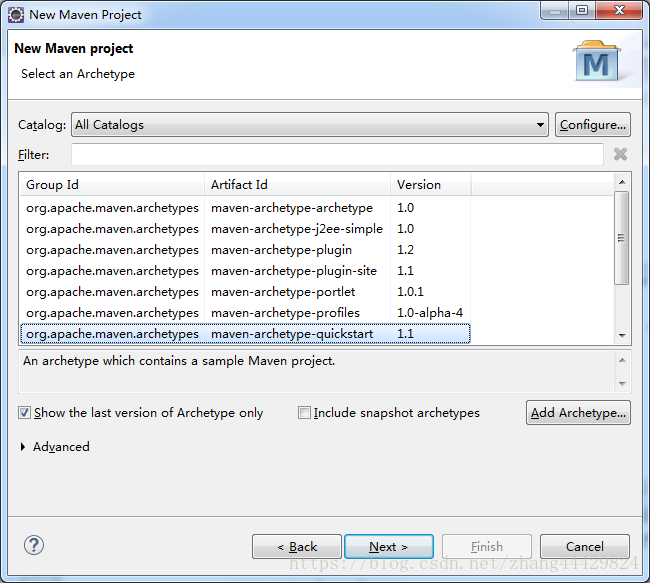Click the archetype list scroll up arrow

point(622,182)
